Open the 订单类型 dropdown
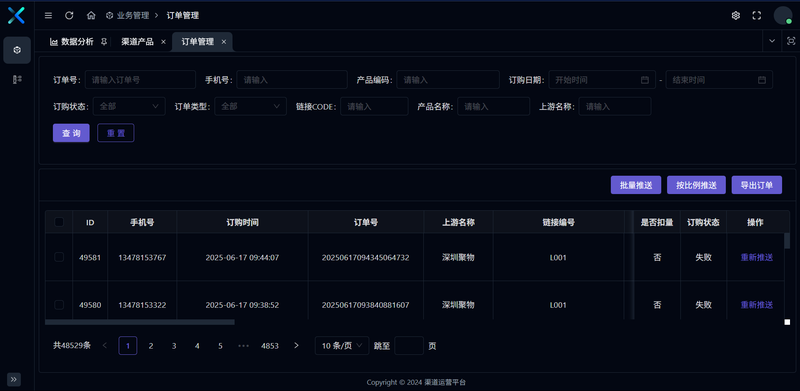 tap(251, 106)
